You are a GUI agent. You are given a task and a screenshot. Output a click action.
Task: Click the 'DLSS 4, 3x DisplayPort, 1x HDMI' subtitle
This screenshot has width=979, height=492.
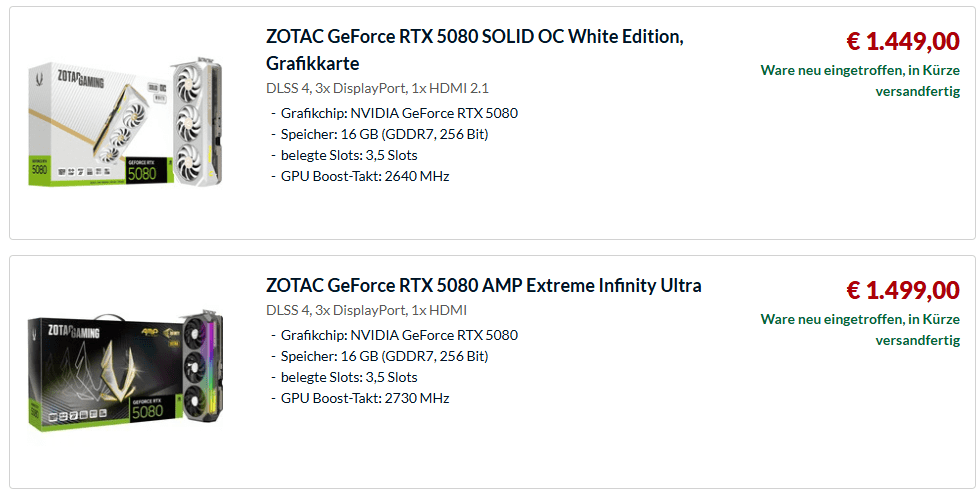point(367,310)
